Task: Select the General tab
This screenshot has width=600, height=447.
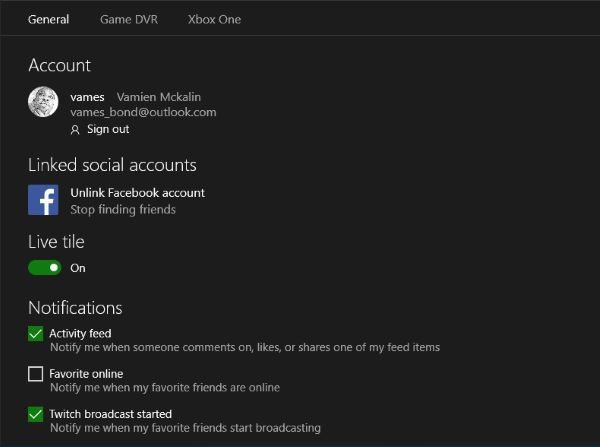Action: (x=49, y=20)
